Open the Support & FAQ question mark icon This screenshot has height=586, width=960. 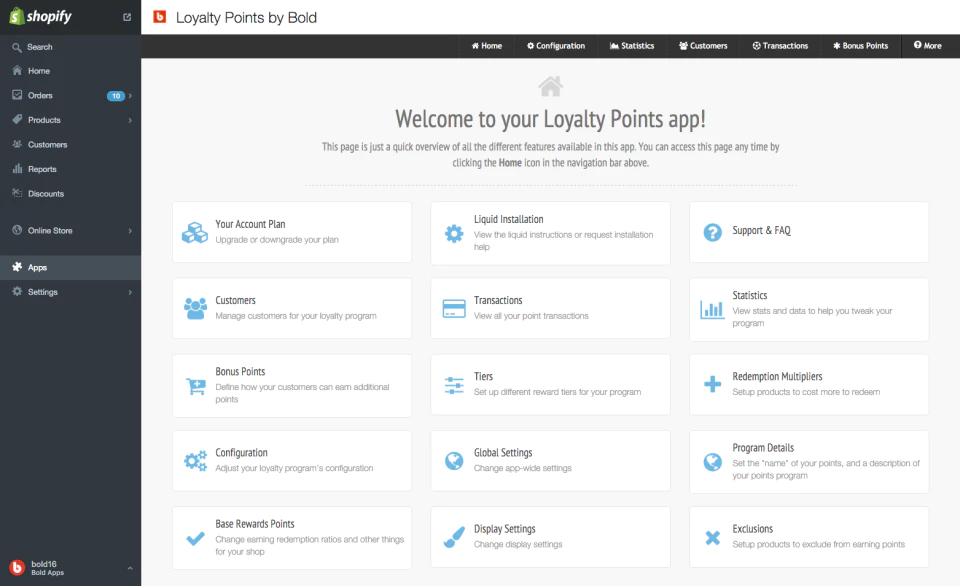pyautogui.click(x=712, y=232)
